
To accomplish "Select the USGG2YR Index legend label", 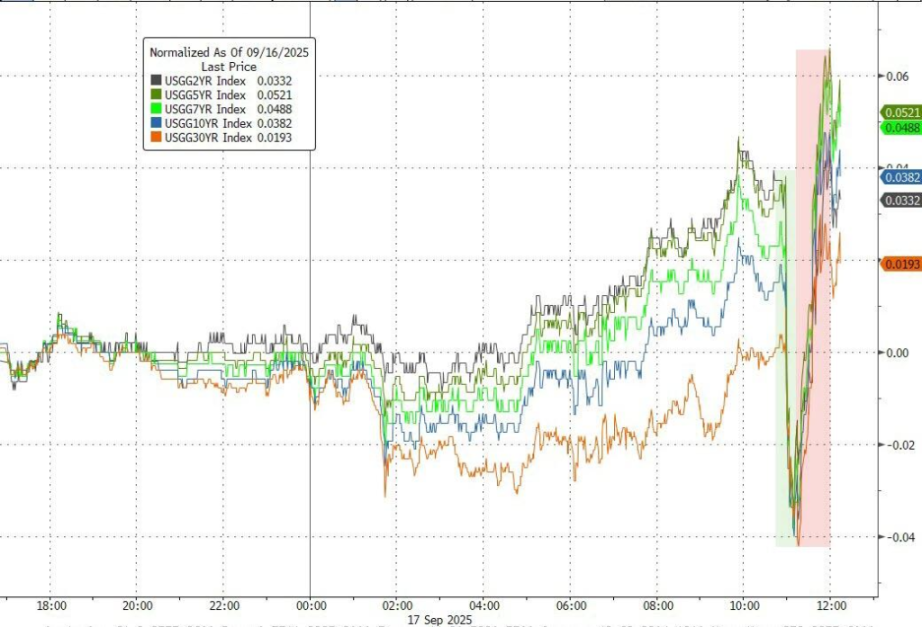I will click(206, 80).
